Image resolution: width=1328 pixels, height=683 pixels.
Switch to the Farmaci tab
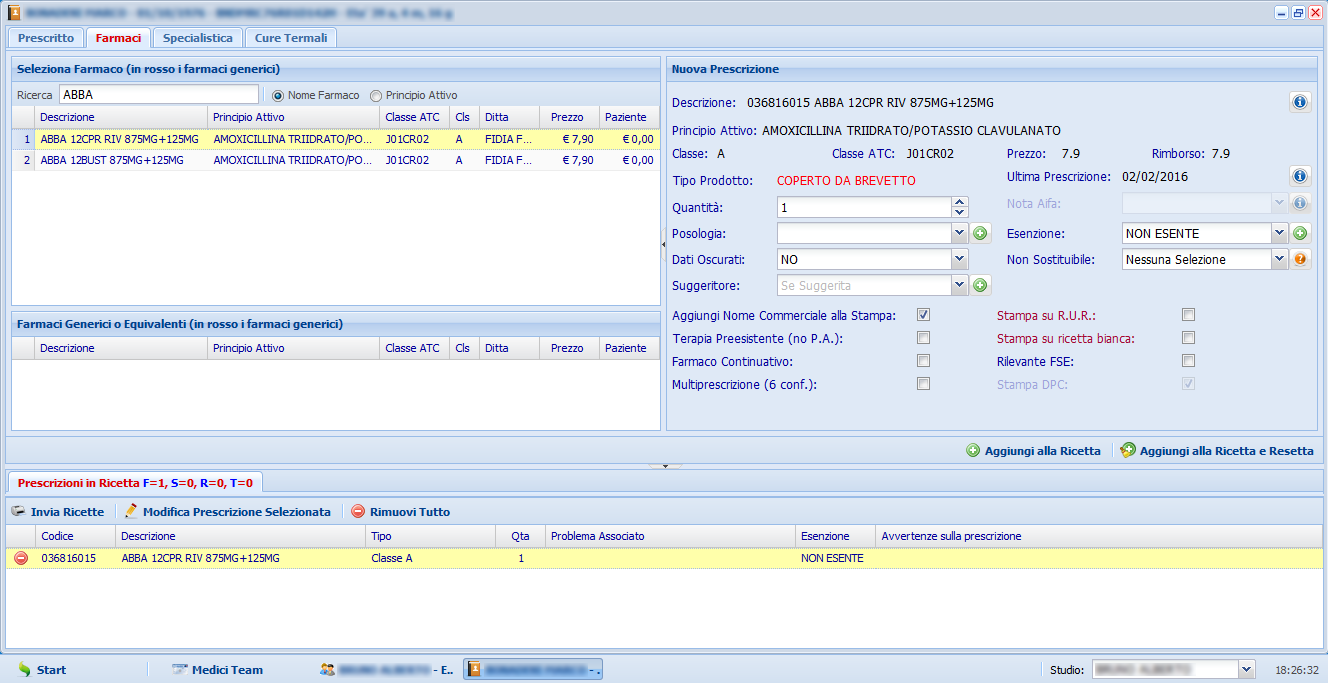pos(118,38)
